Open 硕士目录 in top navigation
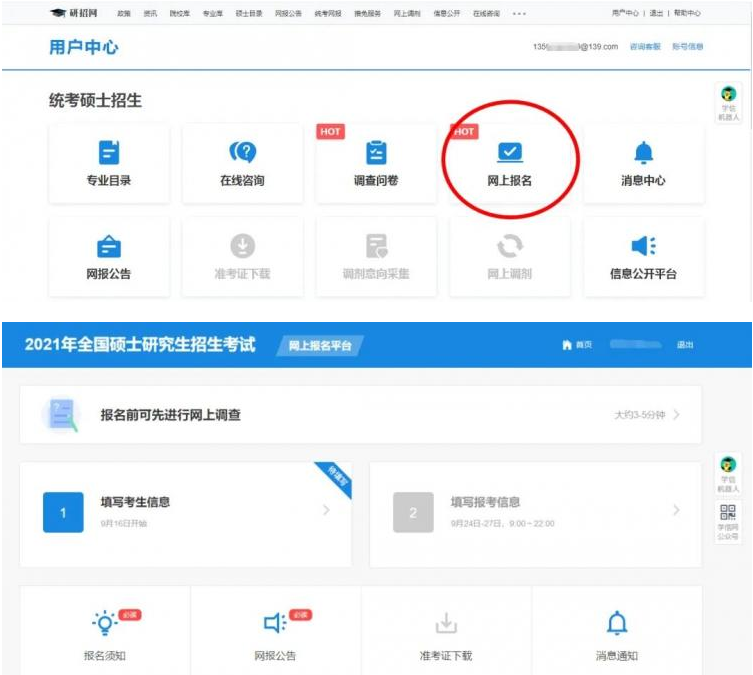Image resolution: width=753 pixels, height=675 pixels. click(249, 13)
